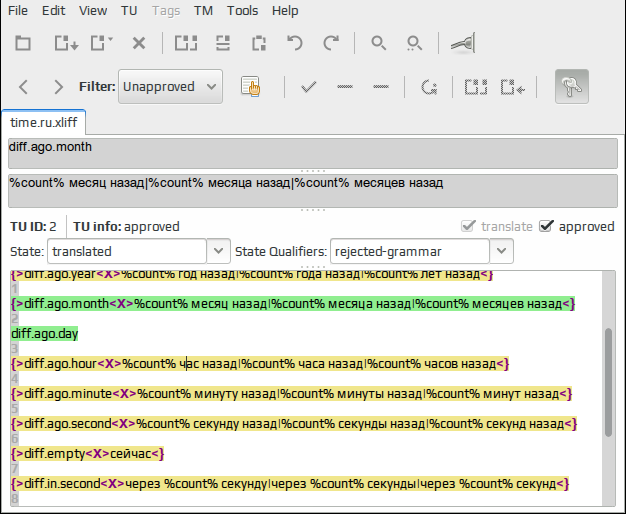Open a file with the folder icon
This screenshot has width=626, height=514.
tap(23, 43)
